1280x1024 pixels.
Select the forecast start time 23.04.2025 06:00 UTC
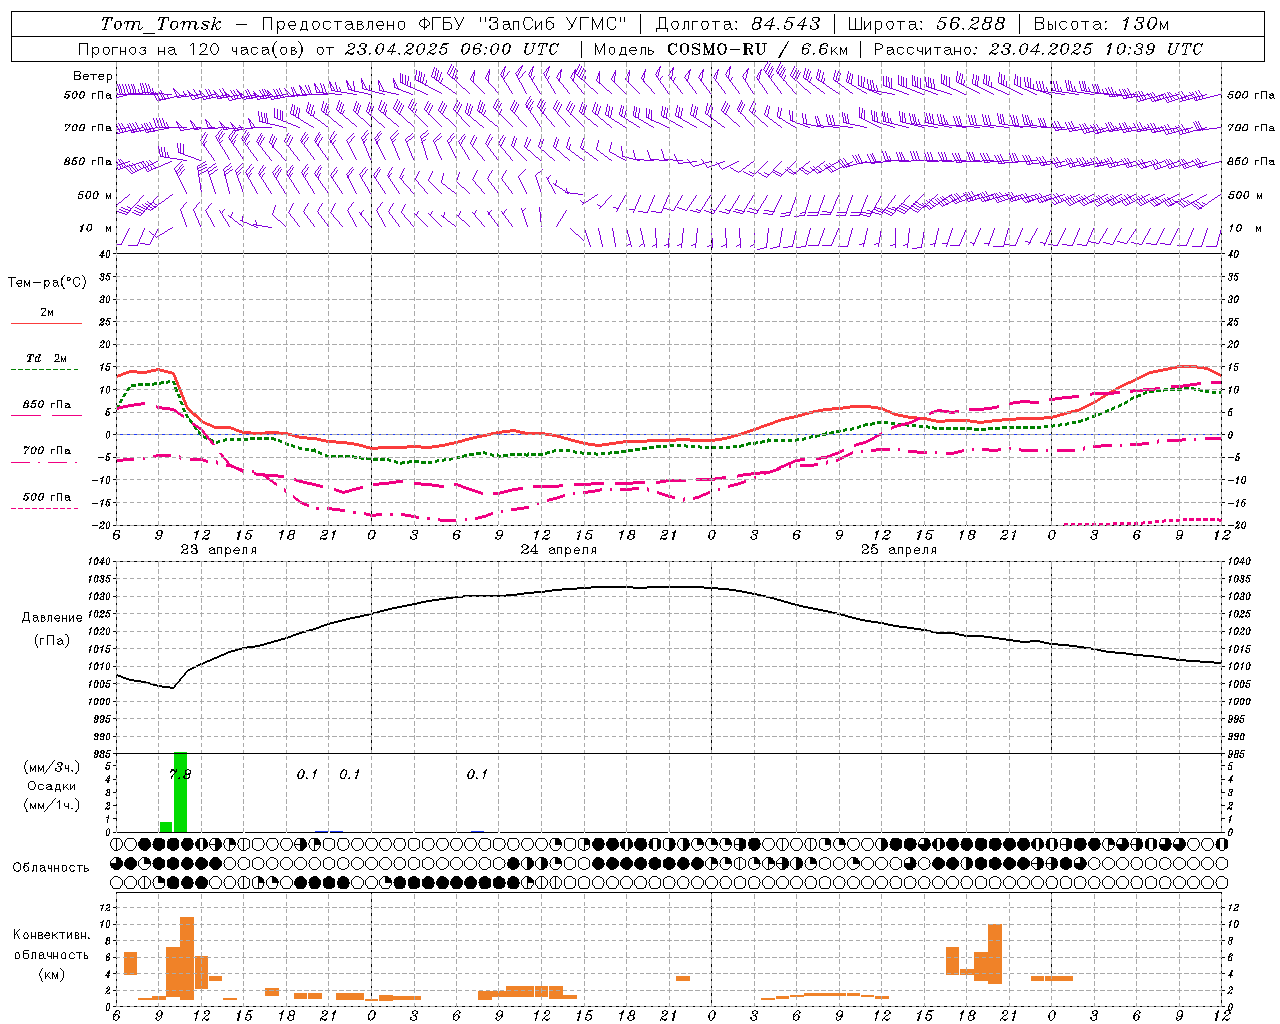coord(451,49)
